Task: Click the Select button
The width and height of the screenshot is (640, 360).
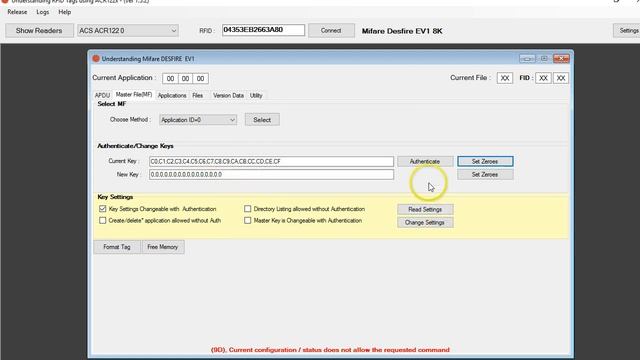Action: coord(262,120)
